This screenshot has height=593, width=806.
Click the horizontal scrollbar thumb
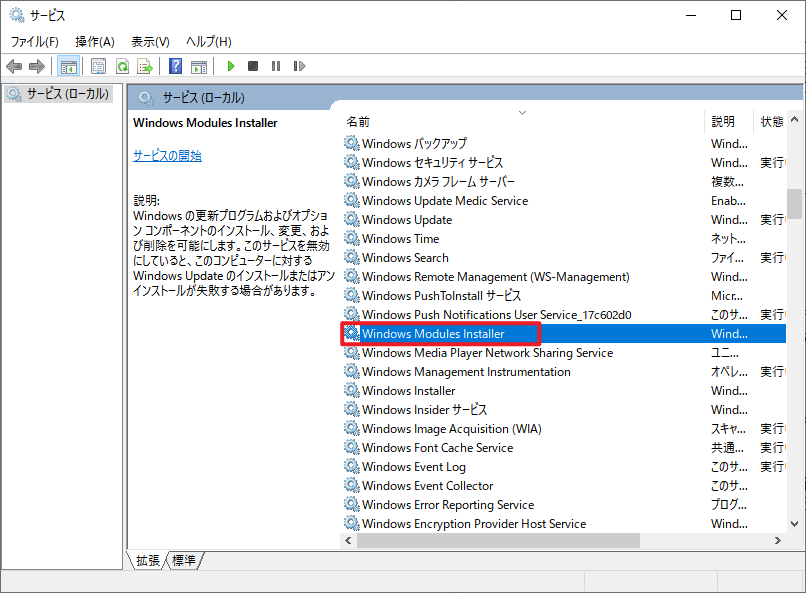coord(498,540)
